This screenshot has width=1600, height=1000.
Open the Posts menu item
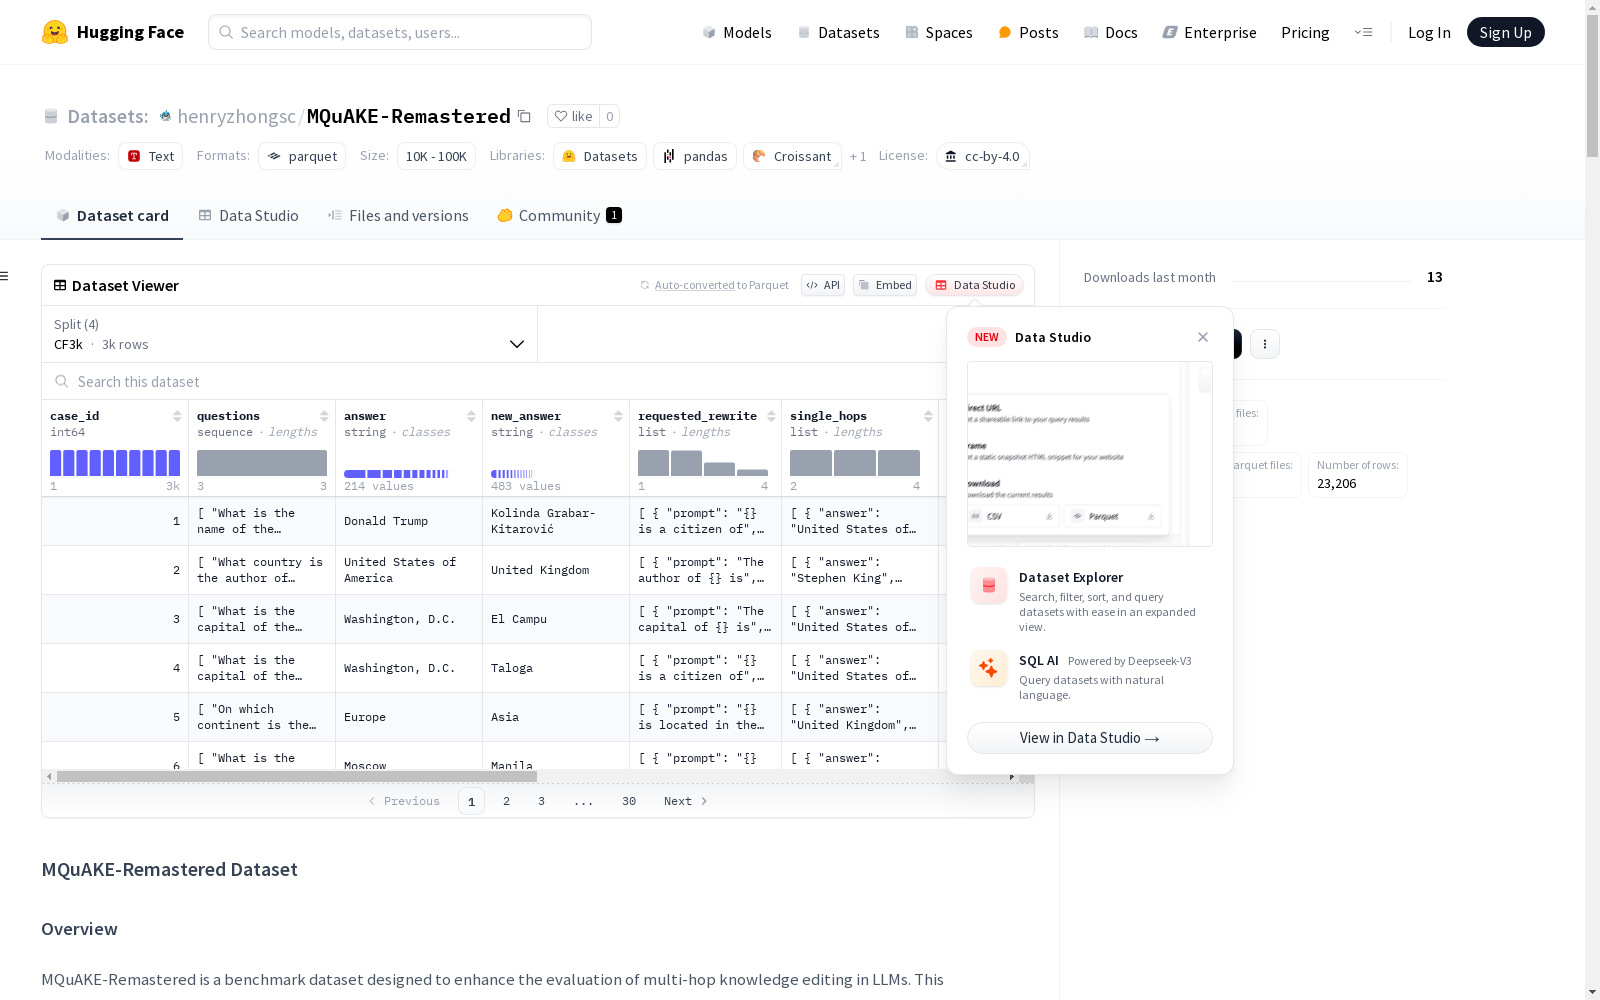1028,32
